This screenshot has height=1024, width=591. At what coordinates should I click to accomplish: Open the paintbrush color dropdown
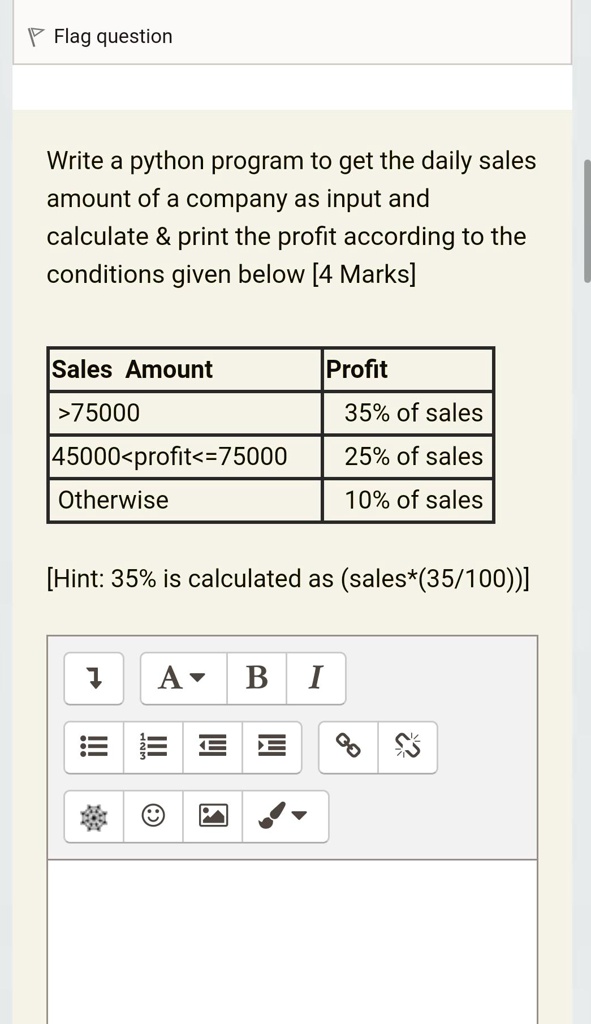pos(285,816)
